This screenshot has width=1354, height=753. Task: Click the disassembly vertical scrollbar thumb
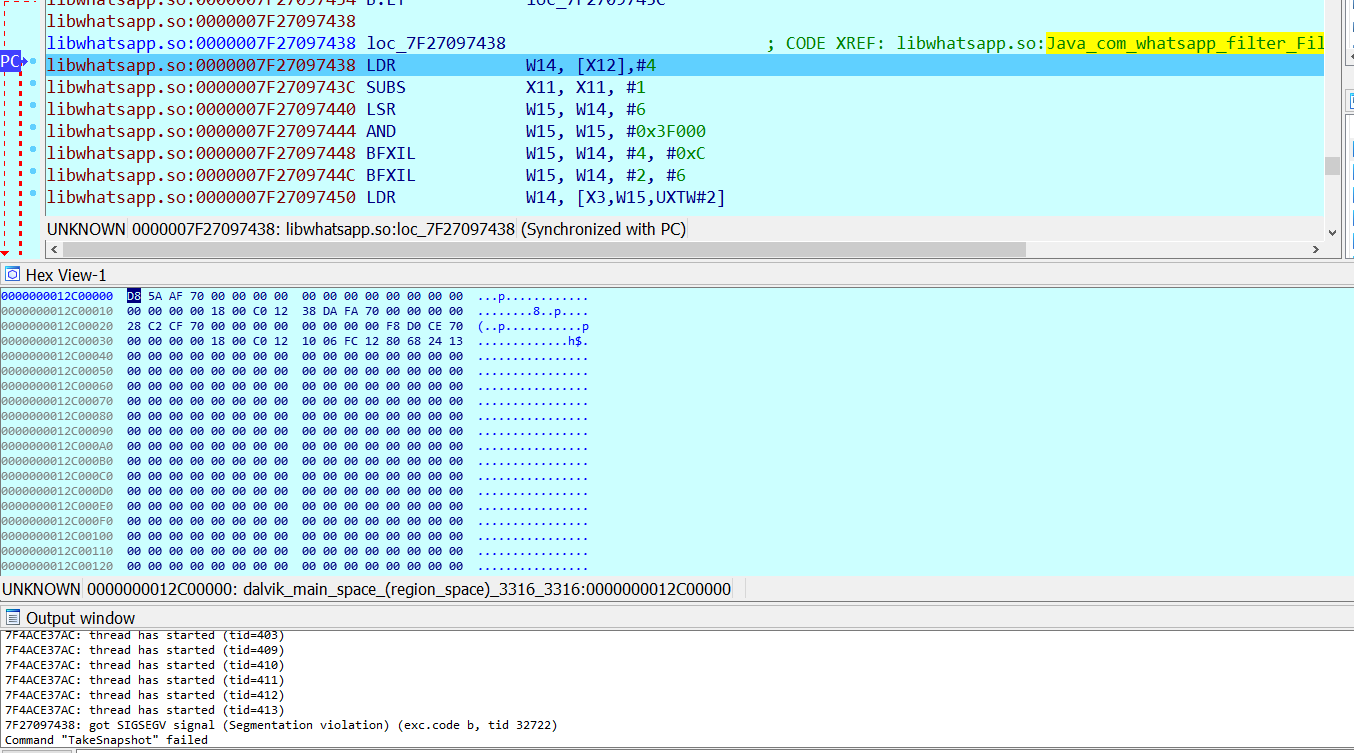(1332, 166)
